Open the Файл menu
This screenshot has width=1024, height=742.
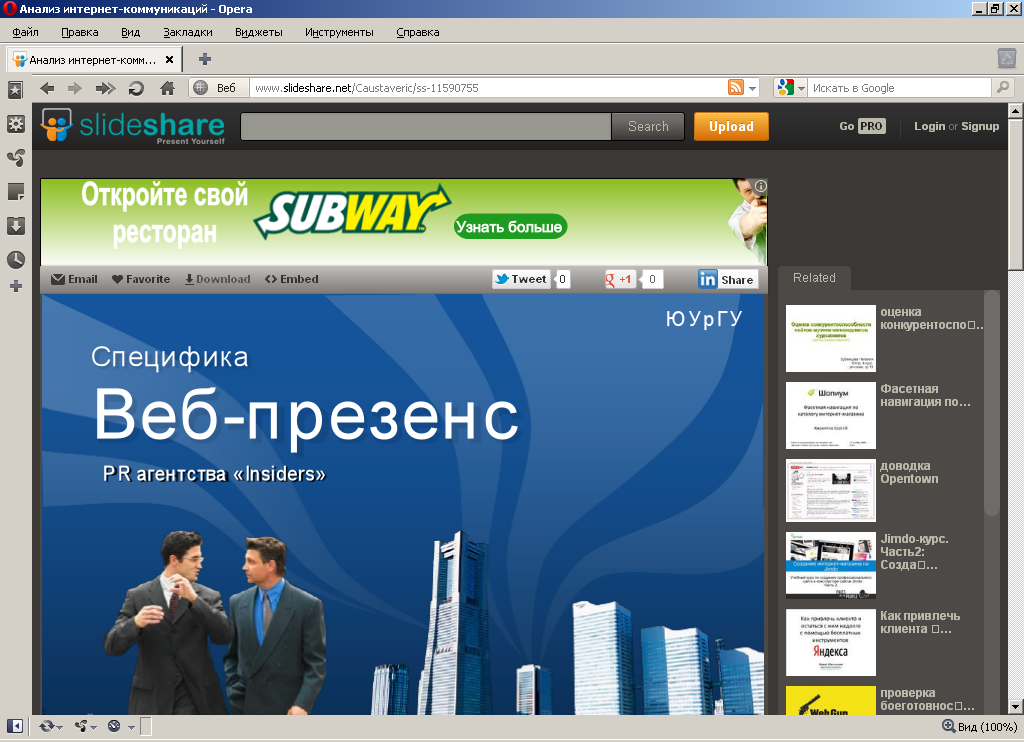point(25,32)
